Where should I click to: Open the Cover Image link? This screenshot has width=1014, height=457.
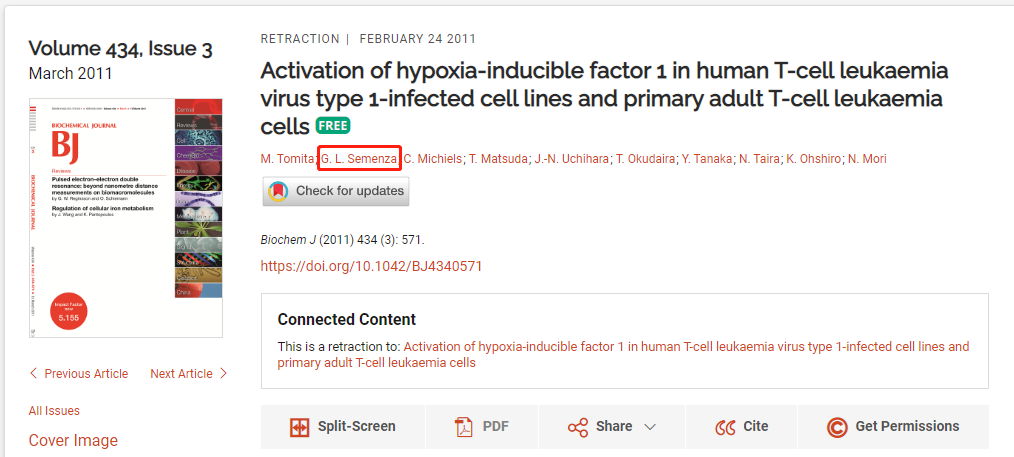[73, 441]
